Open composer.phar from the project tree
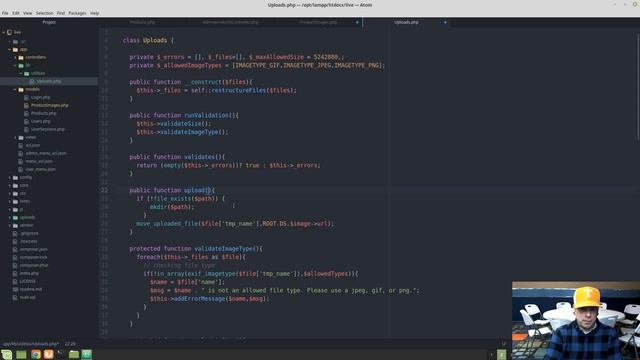Screen dimensions: 640x360 (x=34, y=265)
